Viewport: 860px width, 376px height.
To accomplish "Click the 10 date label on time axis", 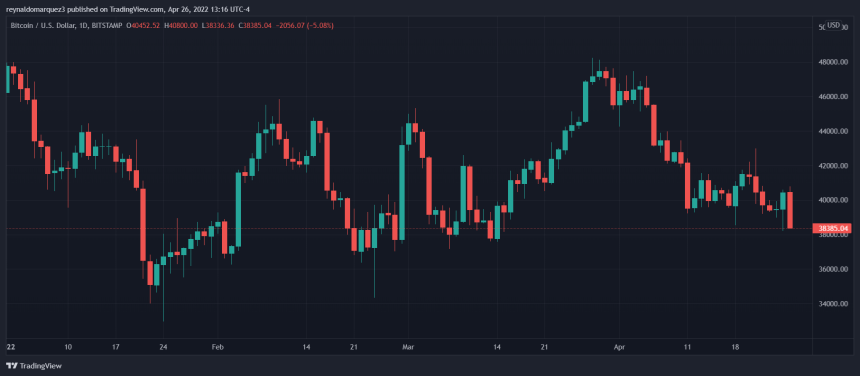I will [67, 347].
